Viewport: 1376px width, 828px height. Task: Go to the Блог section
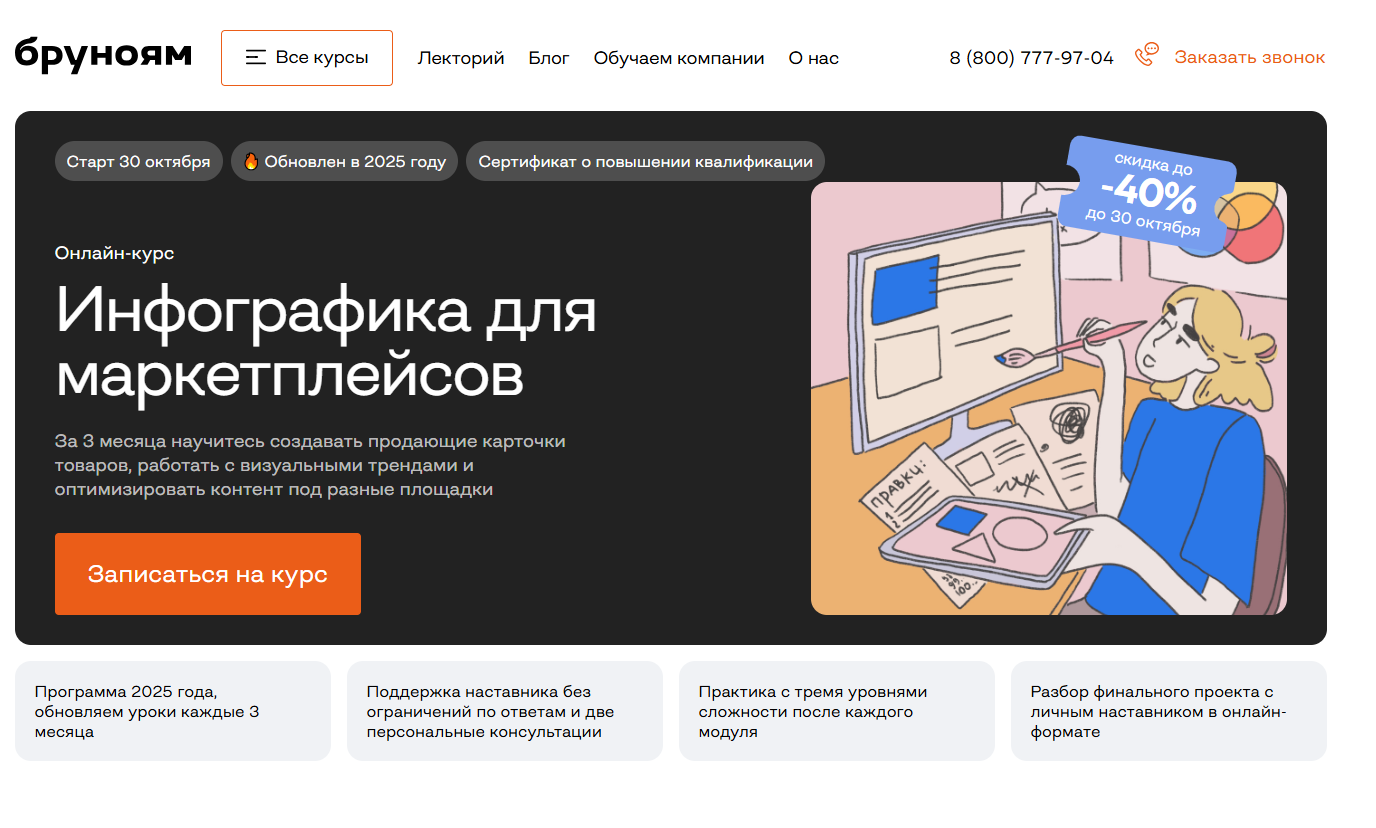[549, 58]
